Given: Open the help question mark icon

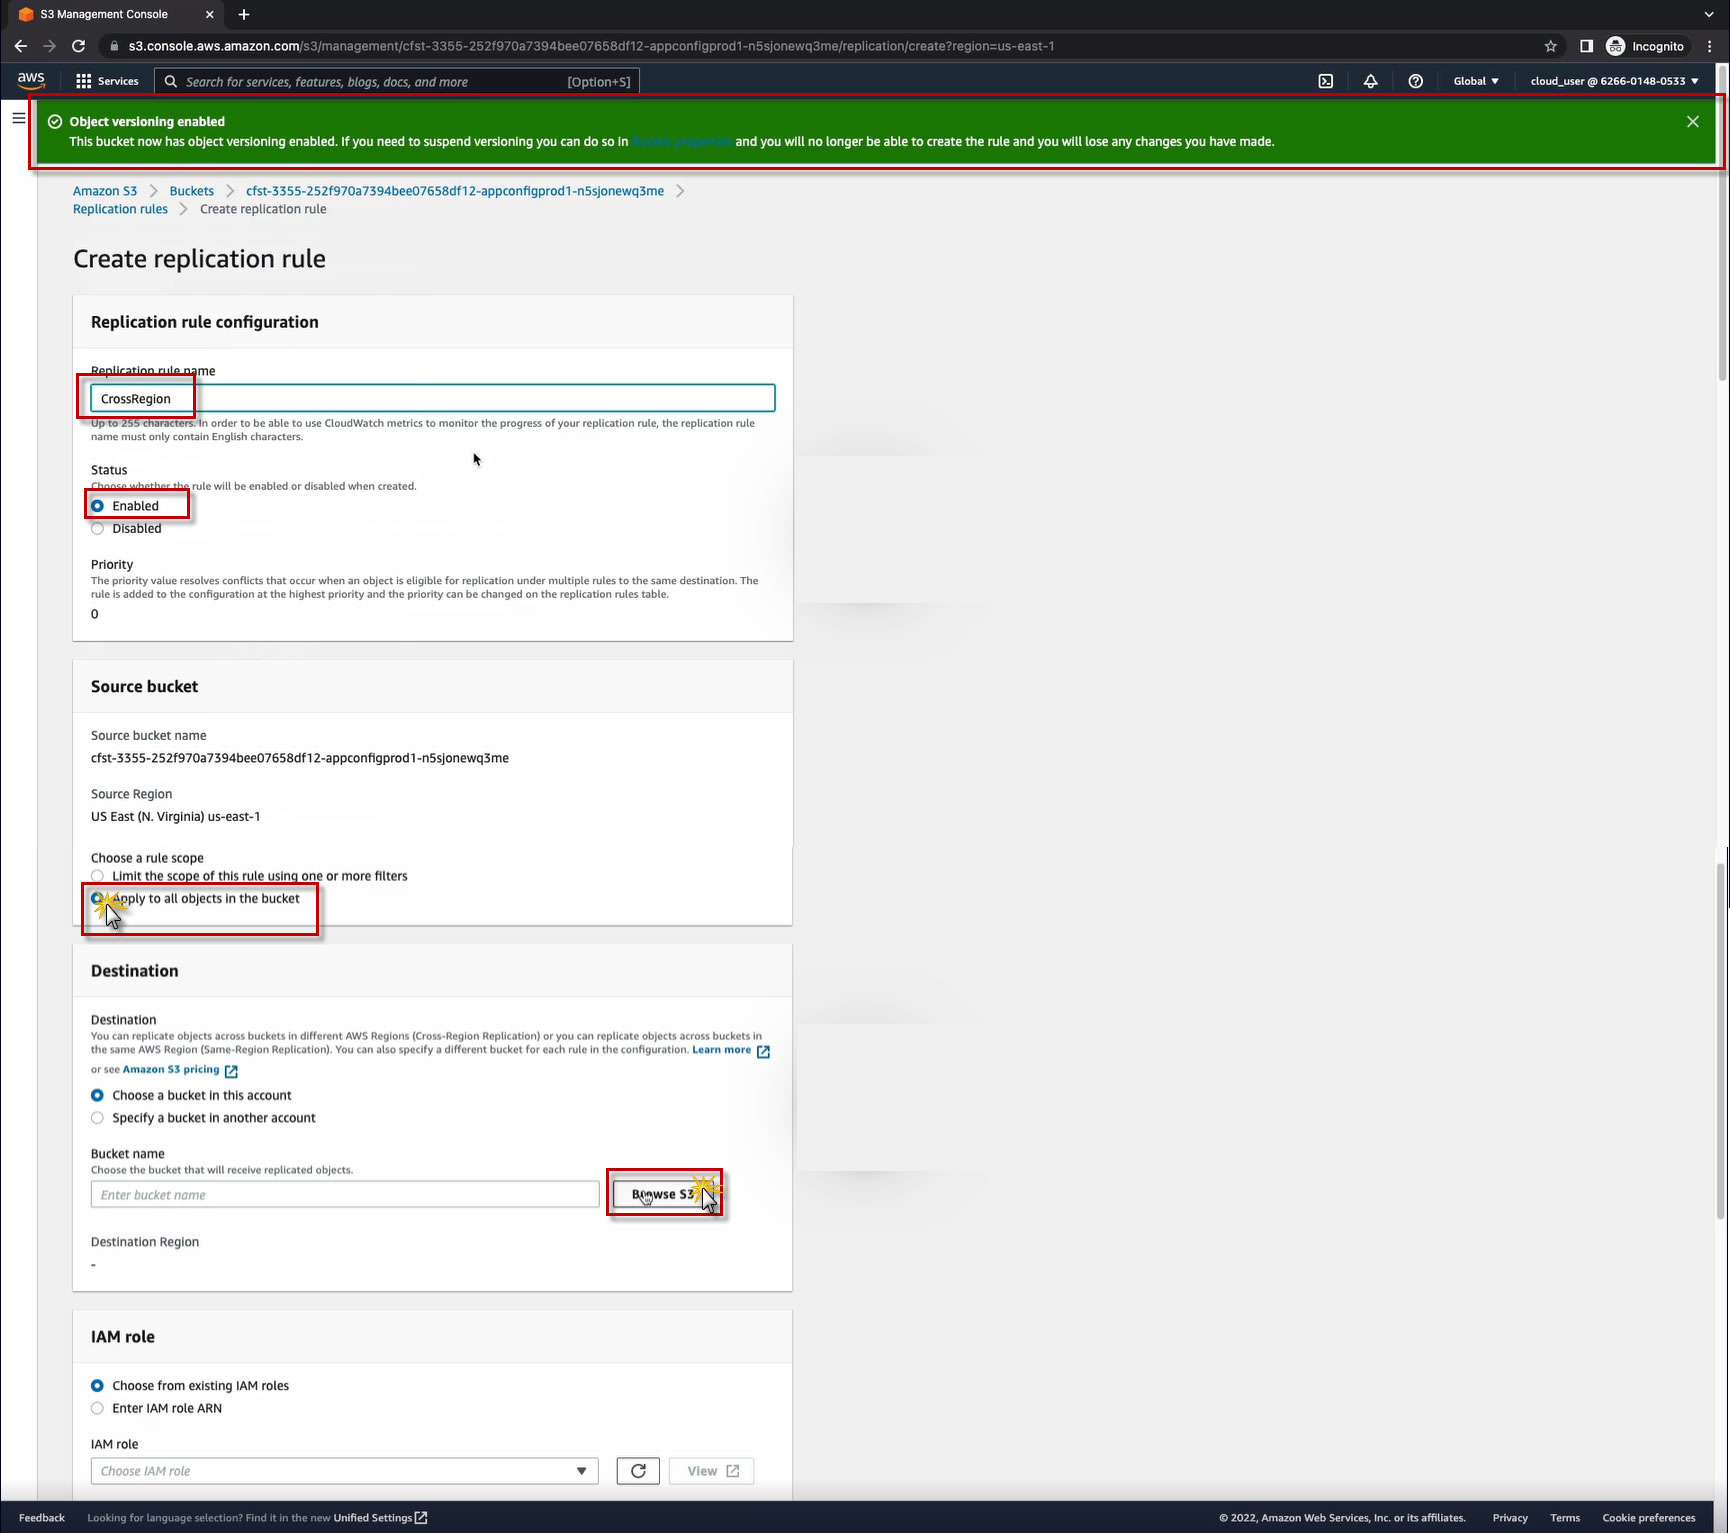Looking at the screenshot, I should coord(1416,81).
